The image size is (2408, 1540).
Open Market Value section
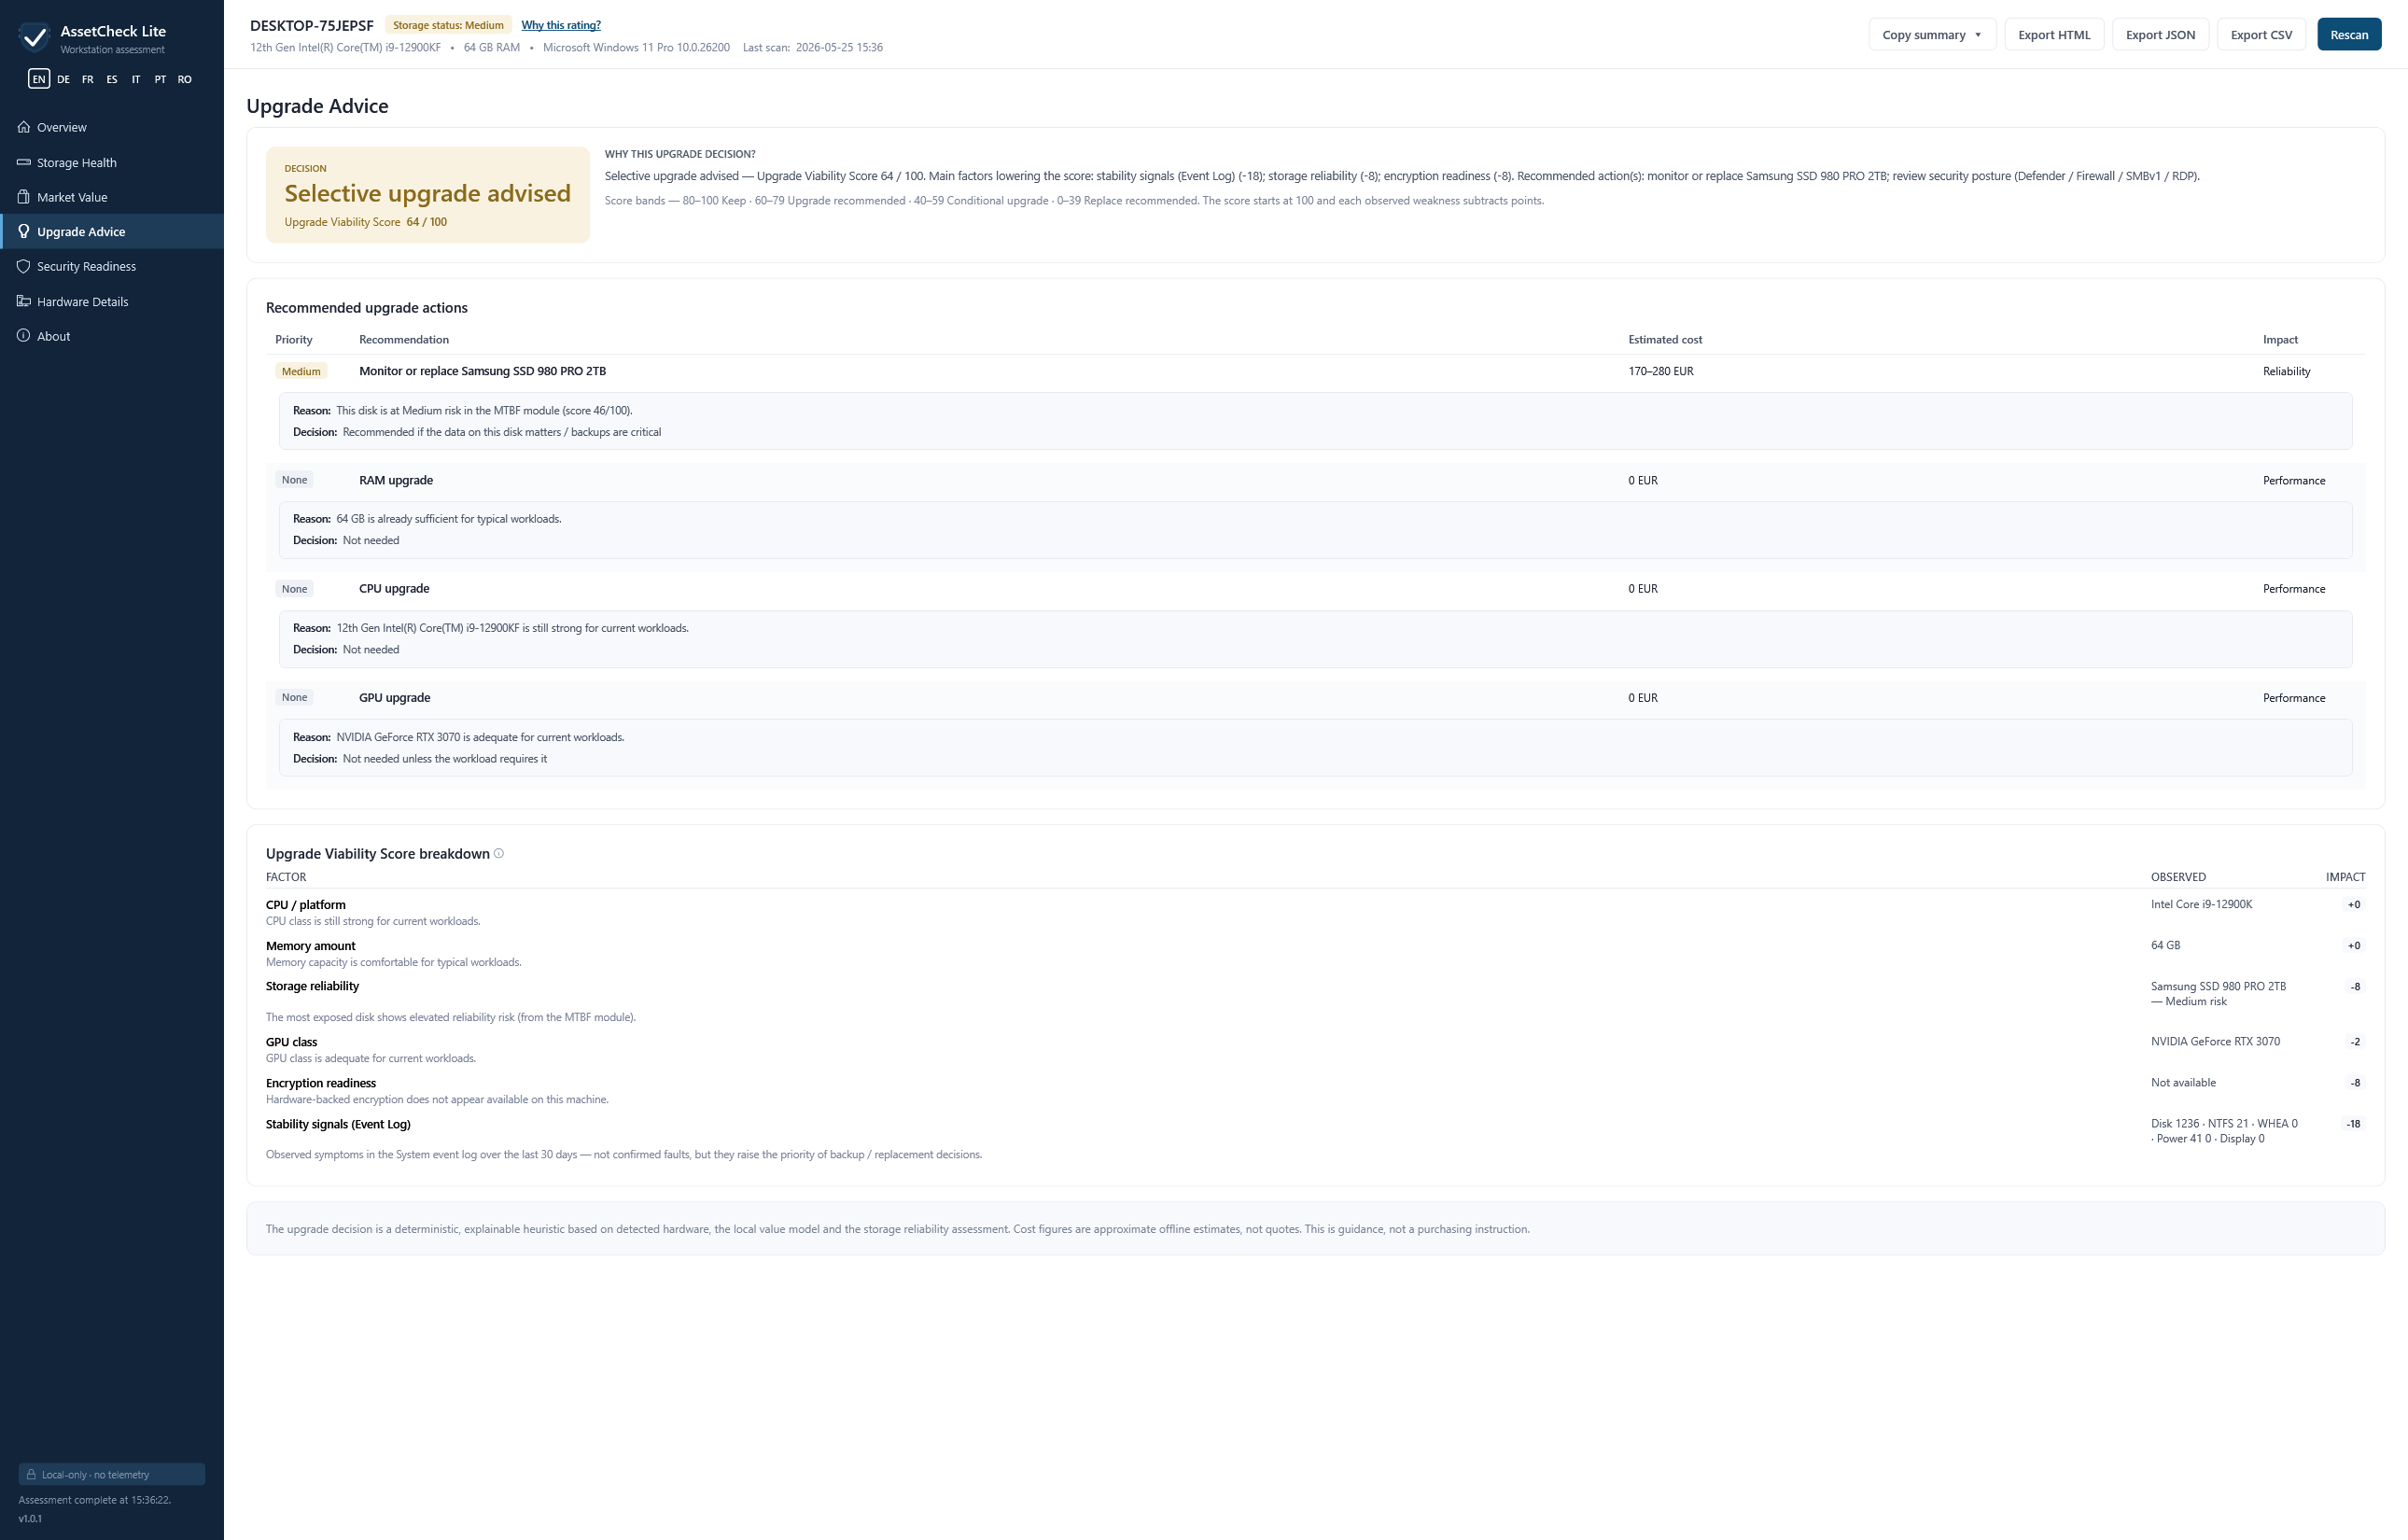point(112,197)
